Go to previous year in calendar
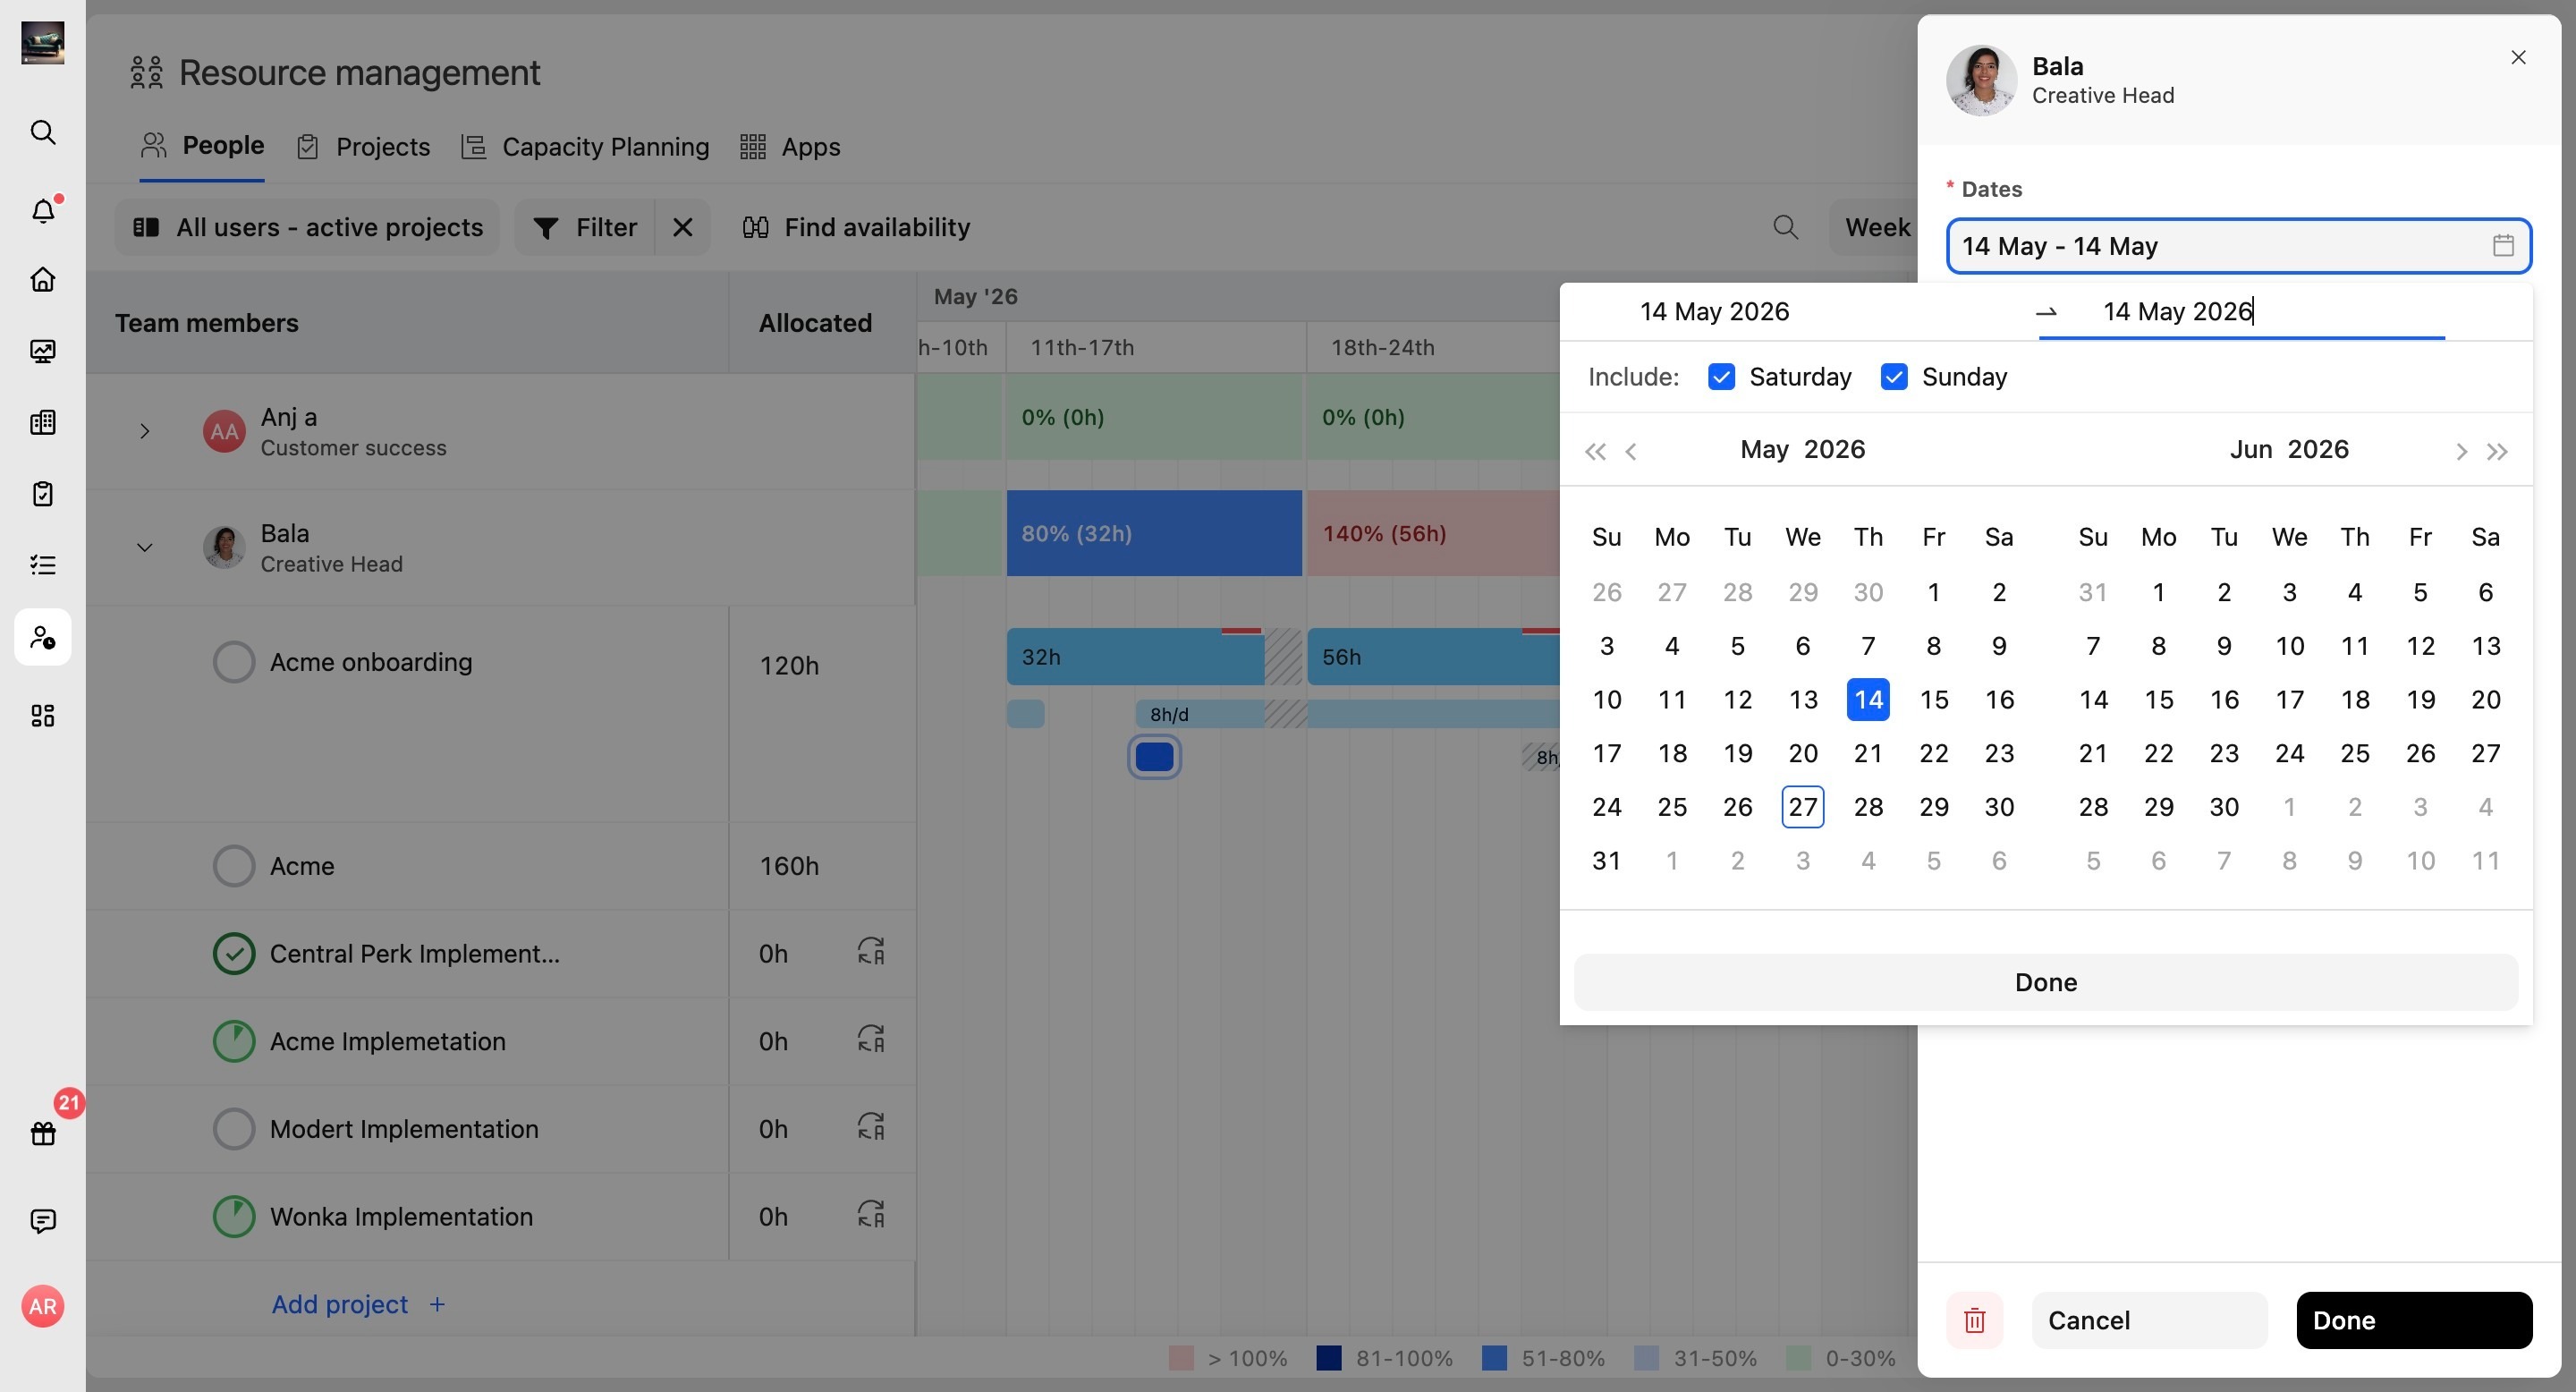 click(1595, 452)
